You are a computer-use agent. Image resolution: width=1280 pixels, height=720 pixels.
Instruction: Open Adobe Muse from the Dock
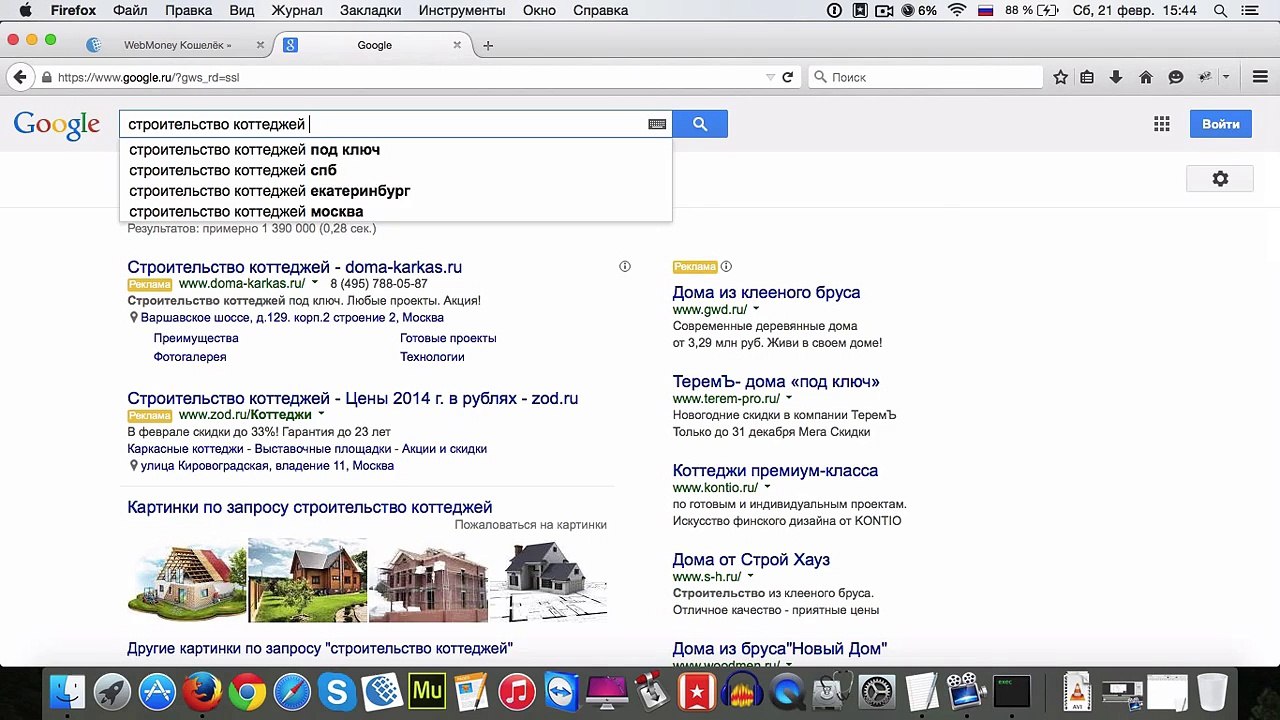[x=427, y=691]
